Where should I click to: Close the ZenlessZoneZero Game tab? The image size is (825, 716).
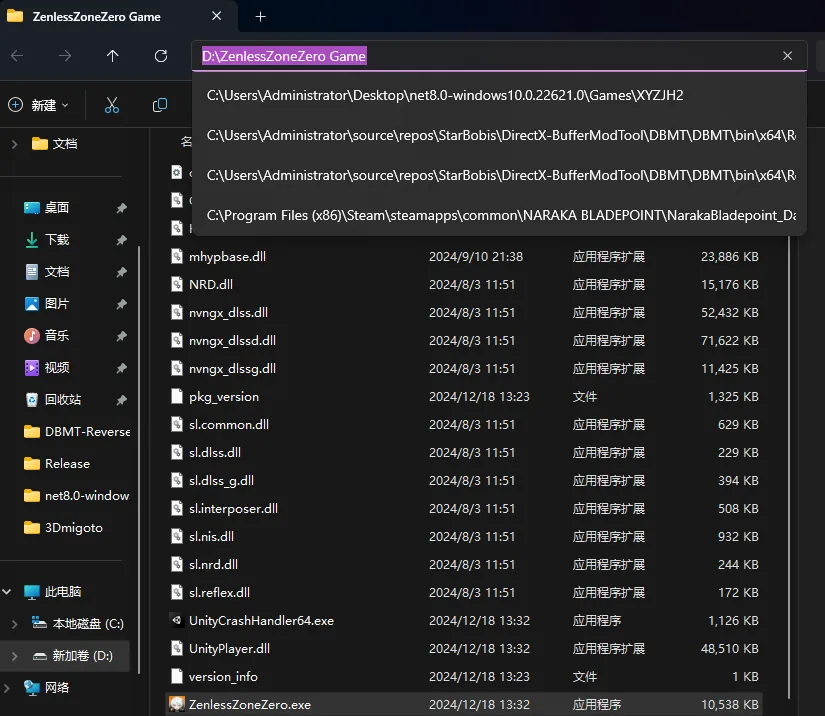(x=216, y=16)
